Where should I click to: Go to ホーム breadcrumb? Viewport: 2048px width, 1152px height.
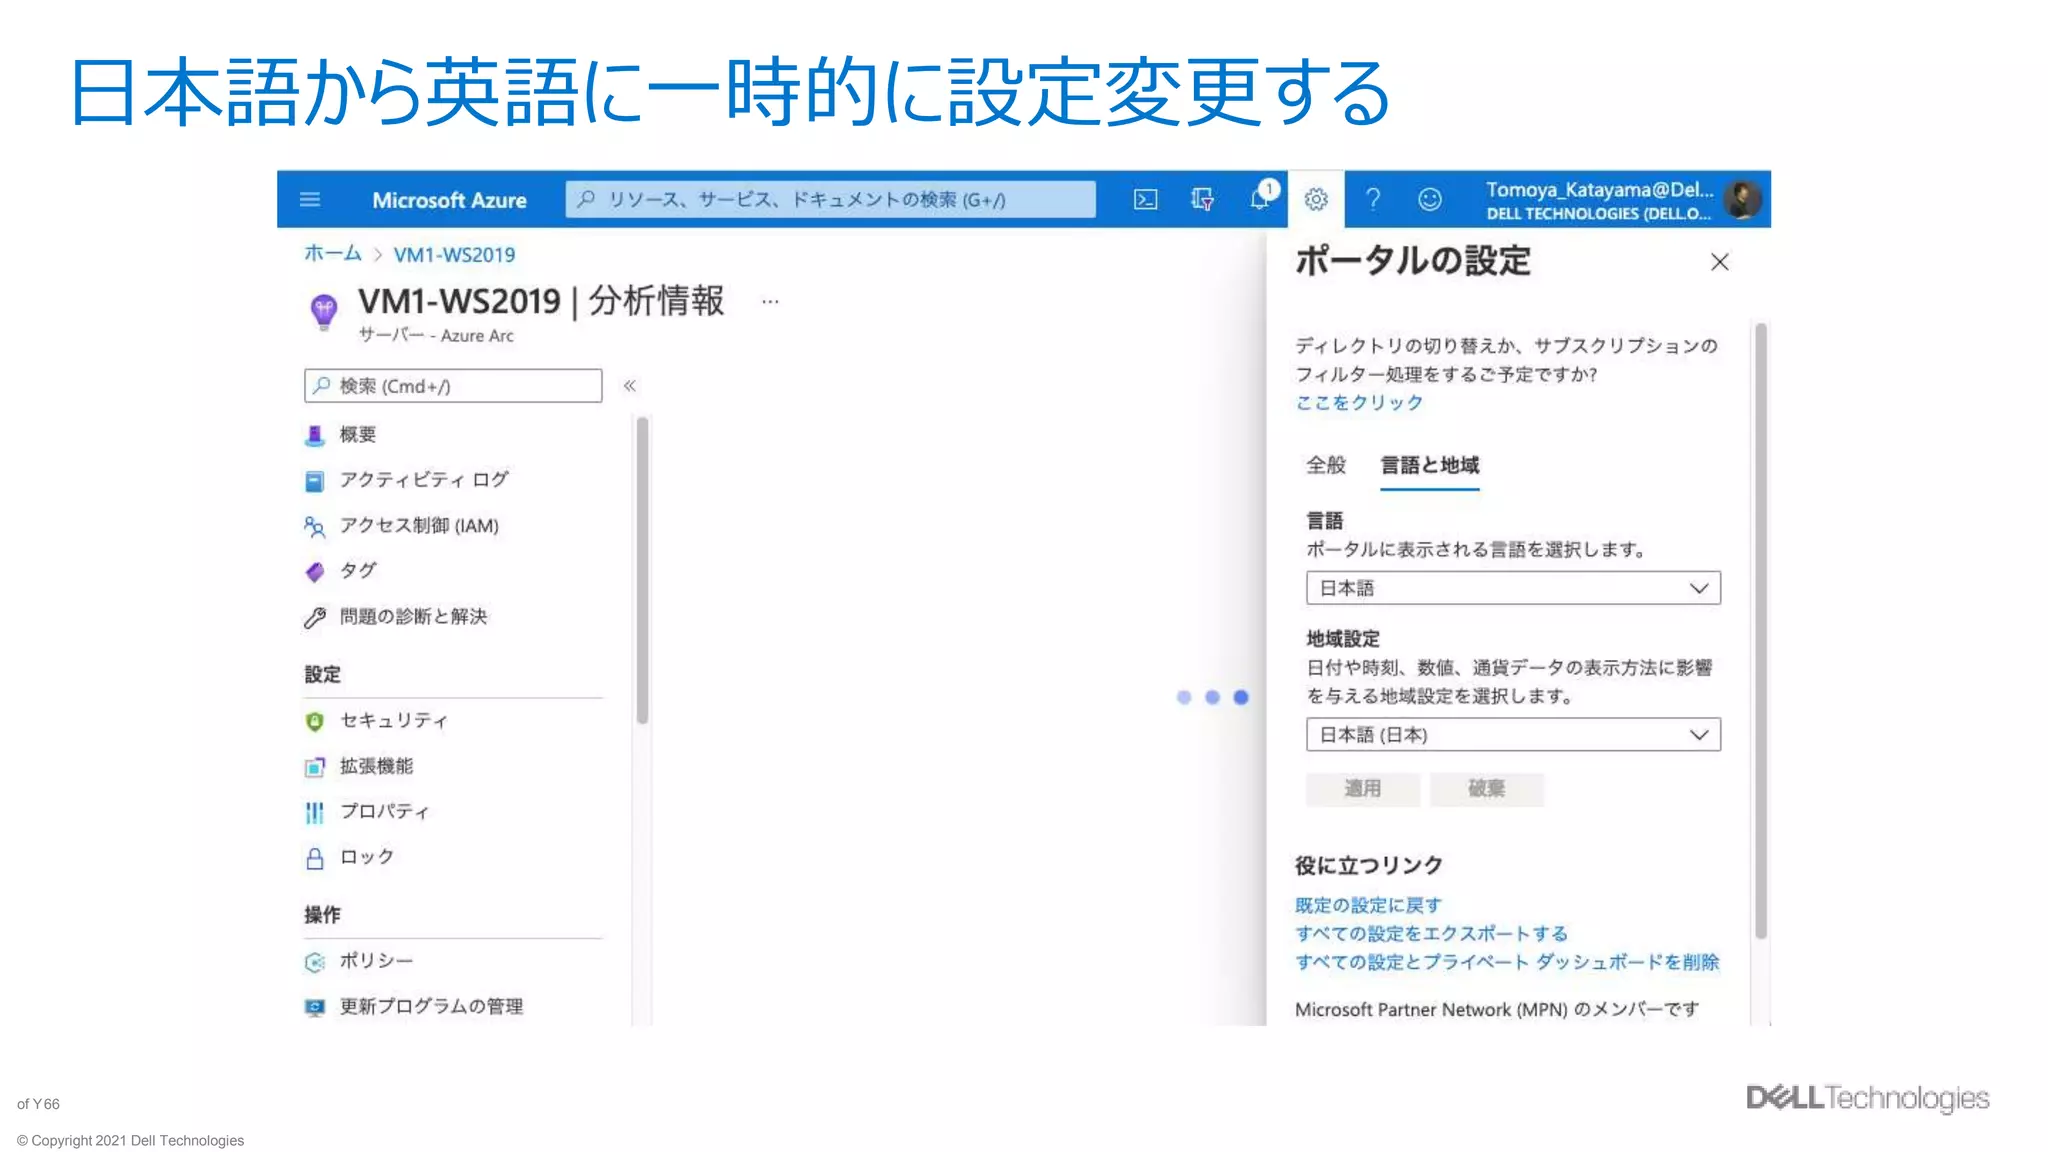332,254
